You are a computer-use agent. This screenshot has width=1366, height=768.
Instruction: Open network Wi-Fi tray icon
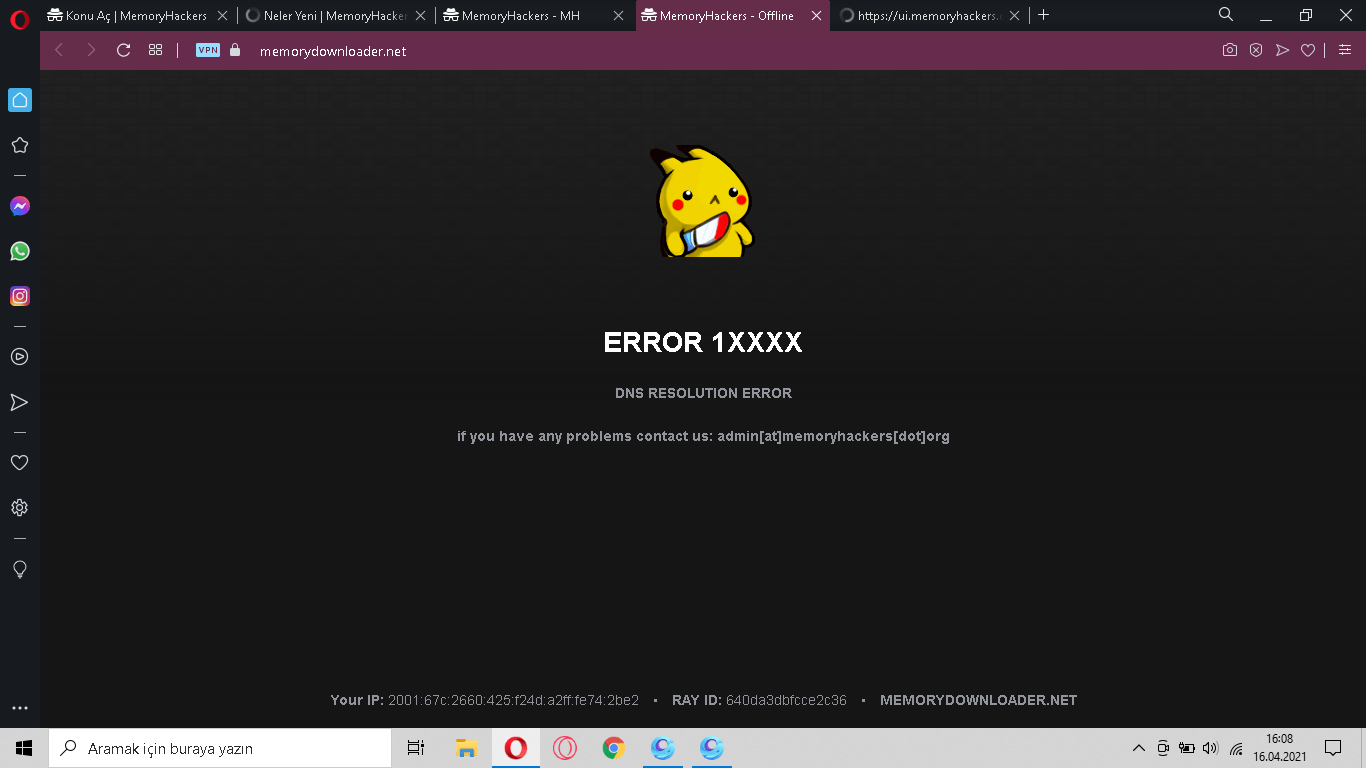(x=1236, y=748)
